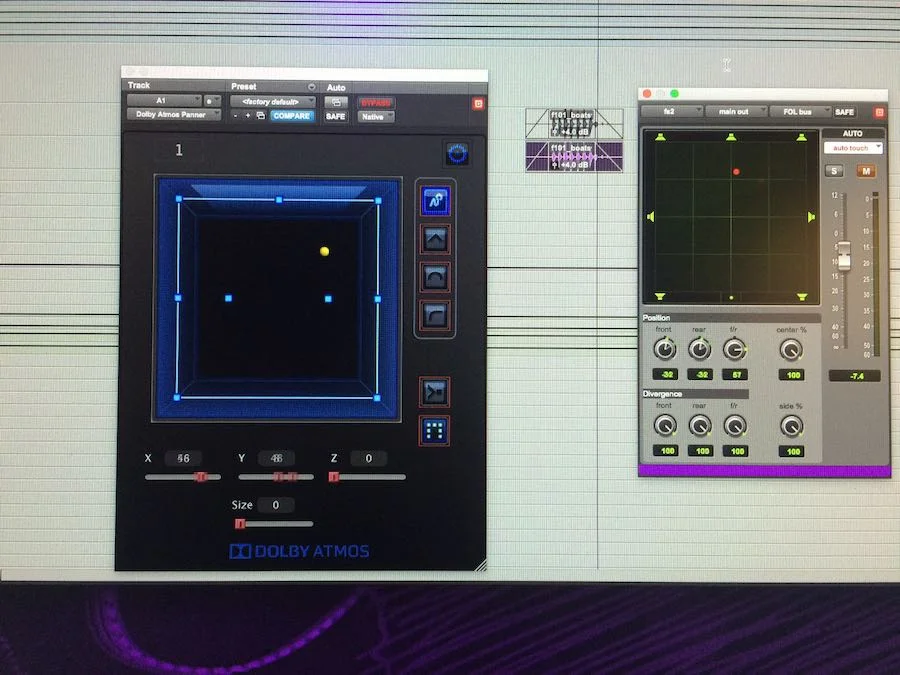This screenshot has height=675, width=900.
Task: Click the side % knob
Action: click(x=792, y=426)
